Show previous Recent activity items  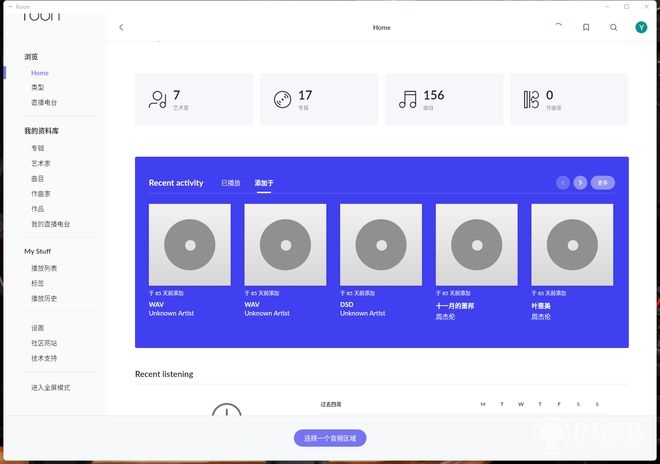563,183
